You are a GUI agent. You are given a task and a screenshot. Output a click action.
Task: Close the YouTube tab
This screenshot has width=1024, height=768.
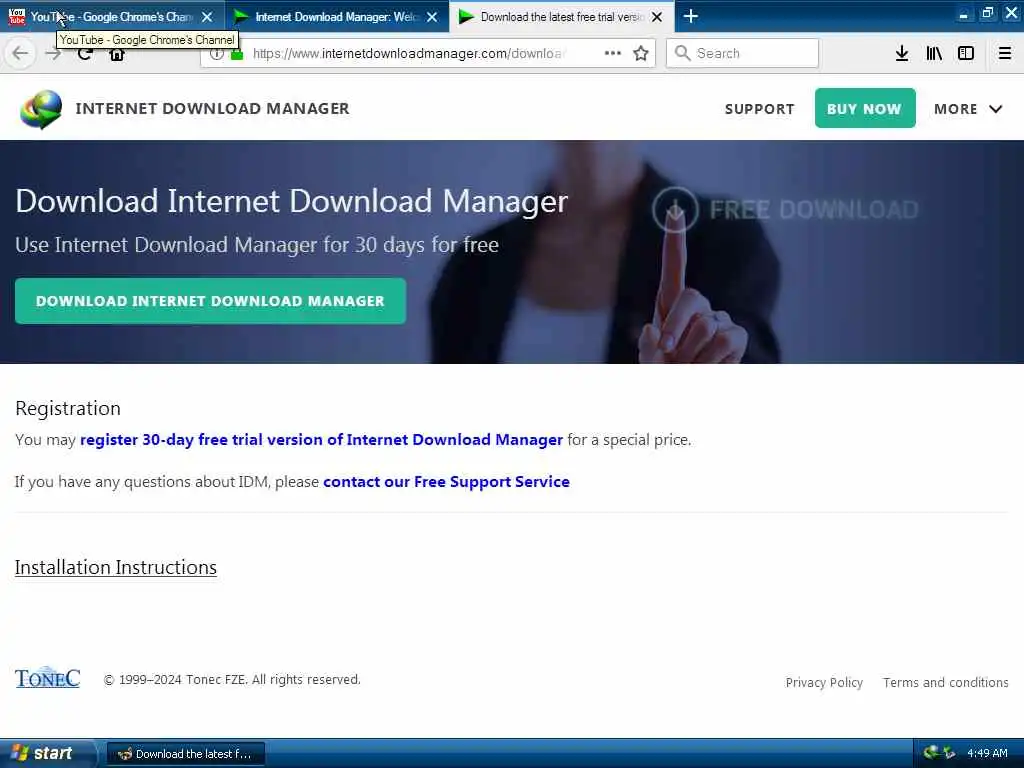[x=207, y=17]
